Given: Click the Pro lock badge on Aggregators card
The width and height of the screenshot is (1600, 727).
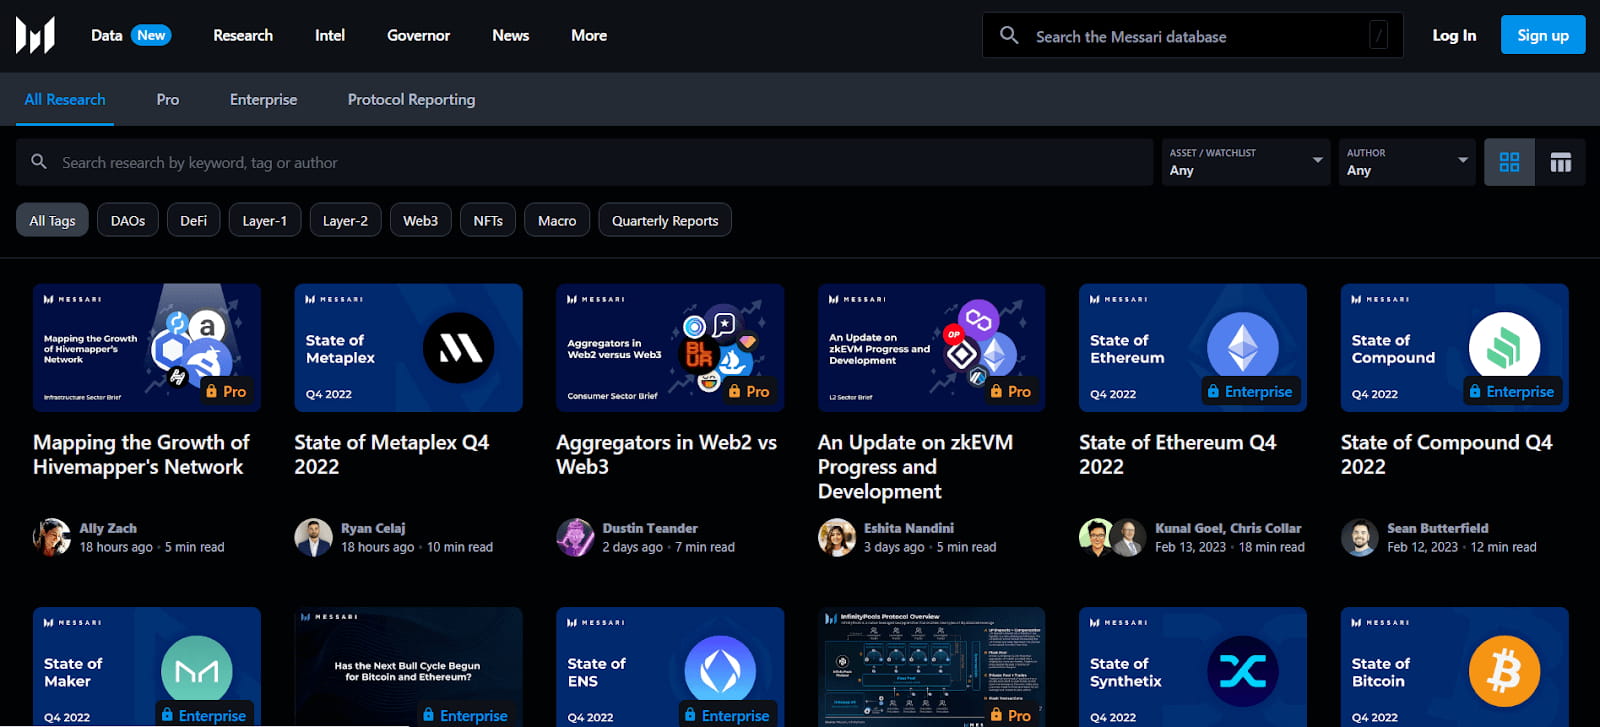Looking at the screenshot, I should pyautogui.click(x=749, y=392).
